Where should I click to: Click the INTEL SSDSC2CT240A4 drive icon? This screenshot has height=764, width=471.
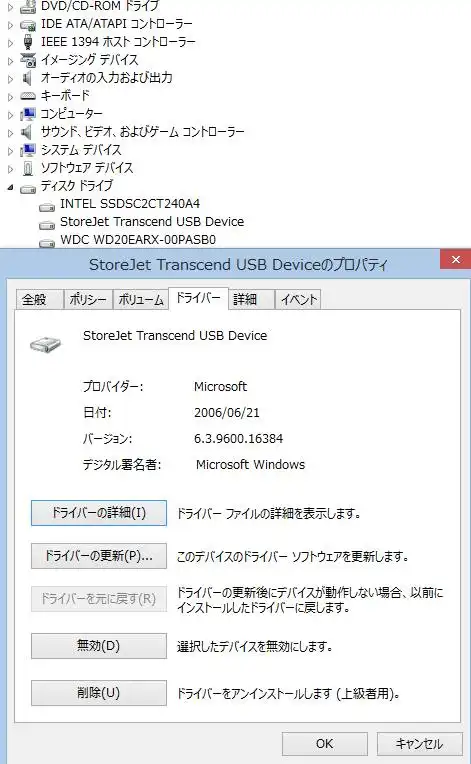pyautogui.click(x=47, y=206)
